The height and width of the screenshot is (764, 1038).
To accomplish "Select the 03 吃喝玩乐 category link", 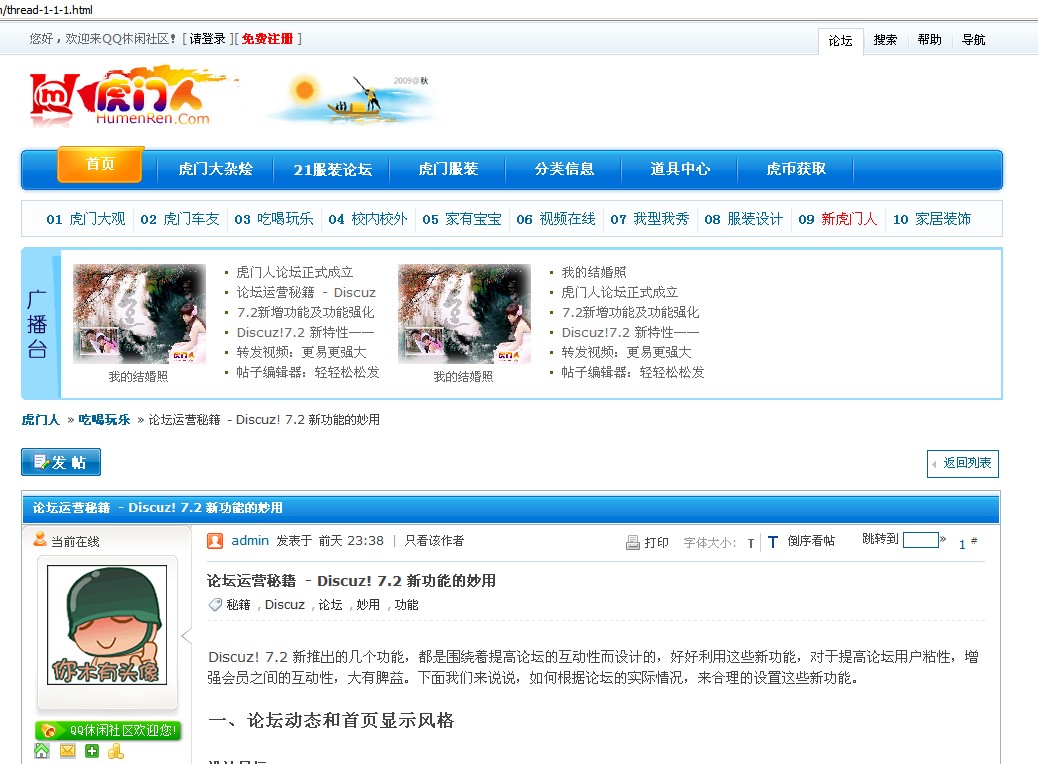I will click(274, 219).
